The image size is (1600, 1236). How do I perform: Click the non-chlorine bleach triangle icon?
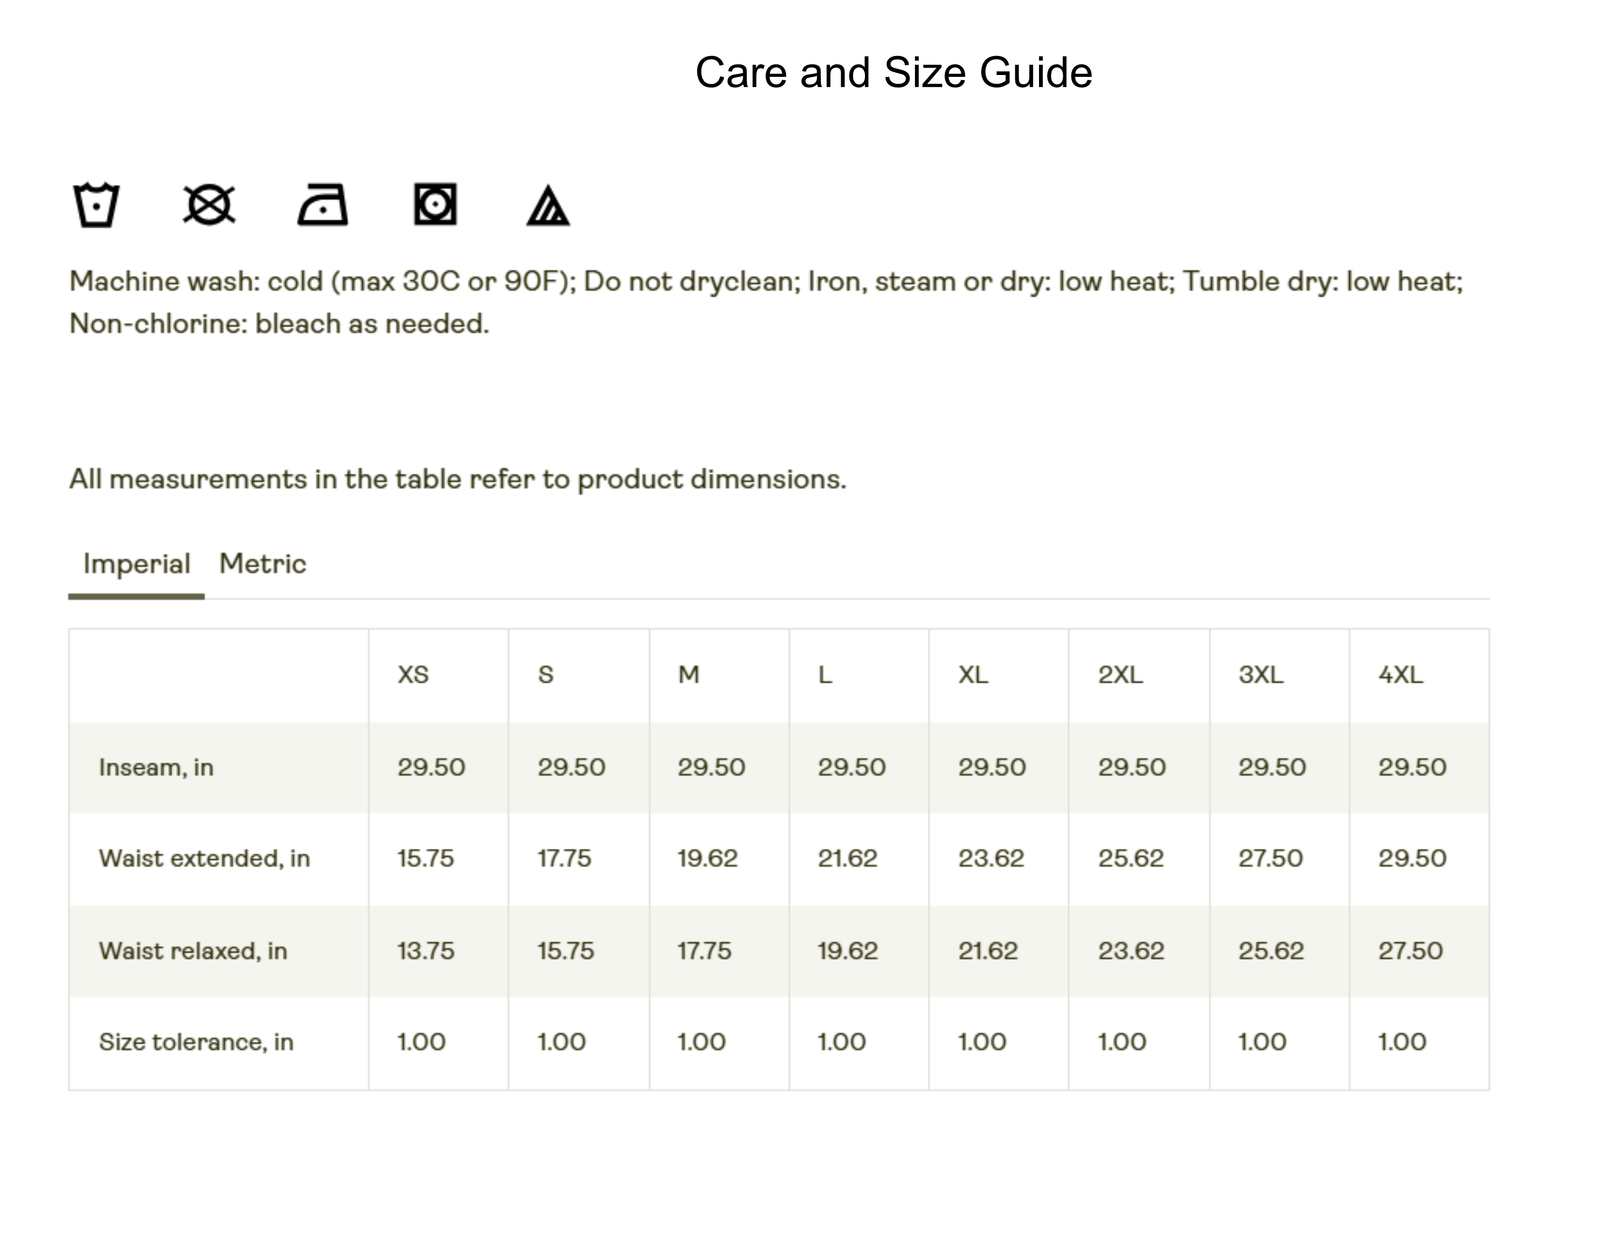click(547, 206)
